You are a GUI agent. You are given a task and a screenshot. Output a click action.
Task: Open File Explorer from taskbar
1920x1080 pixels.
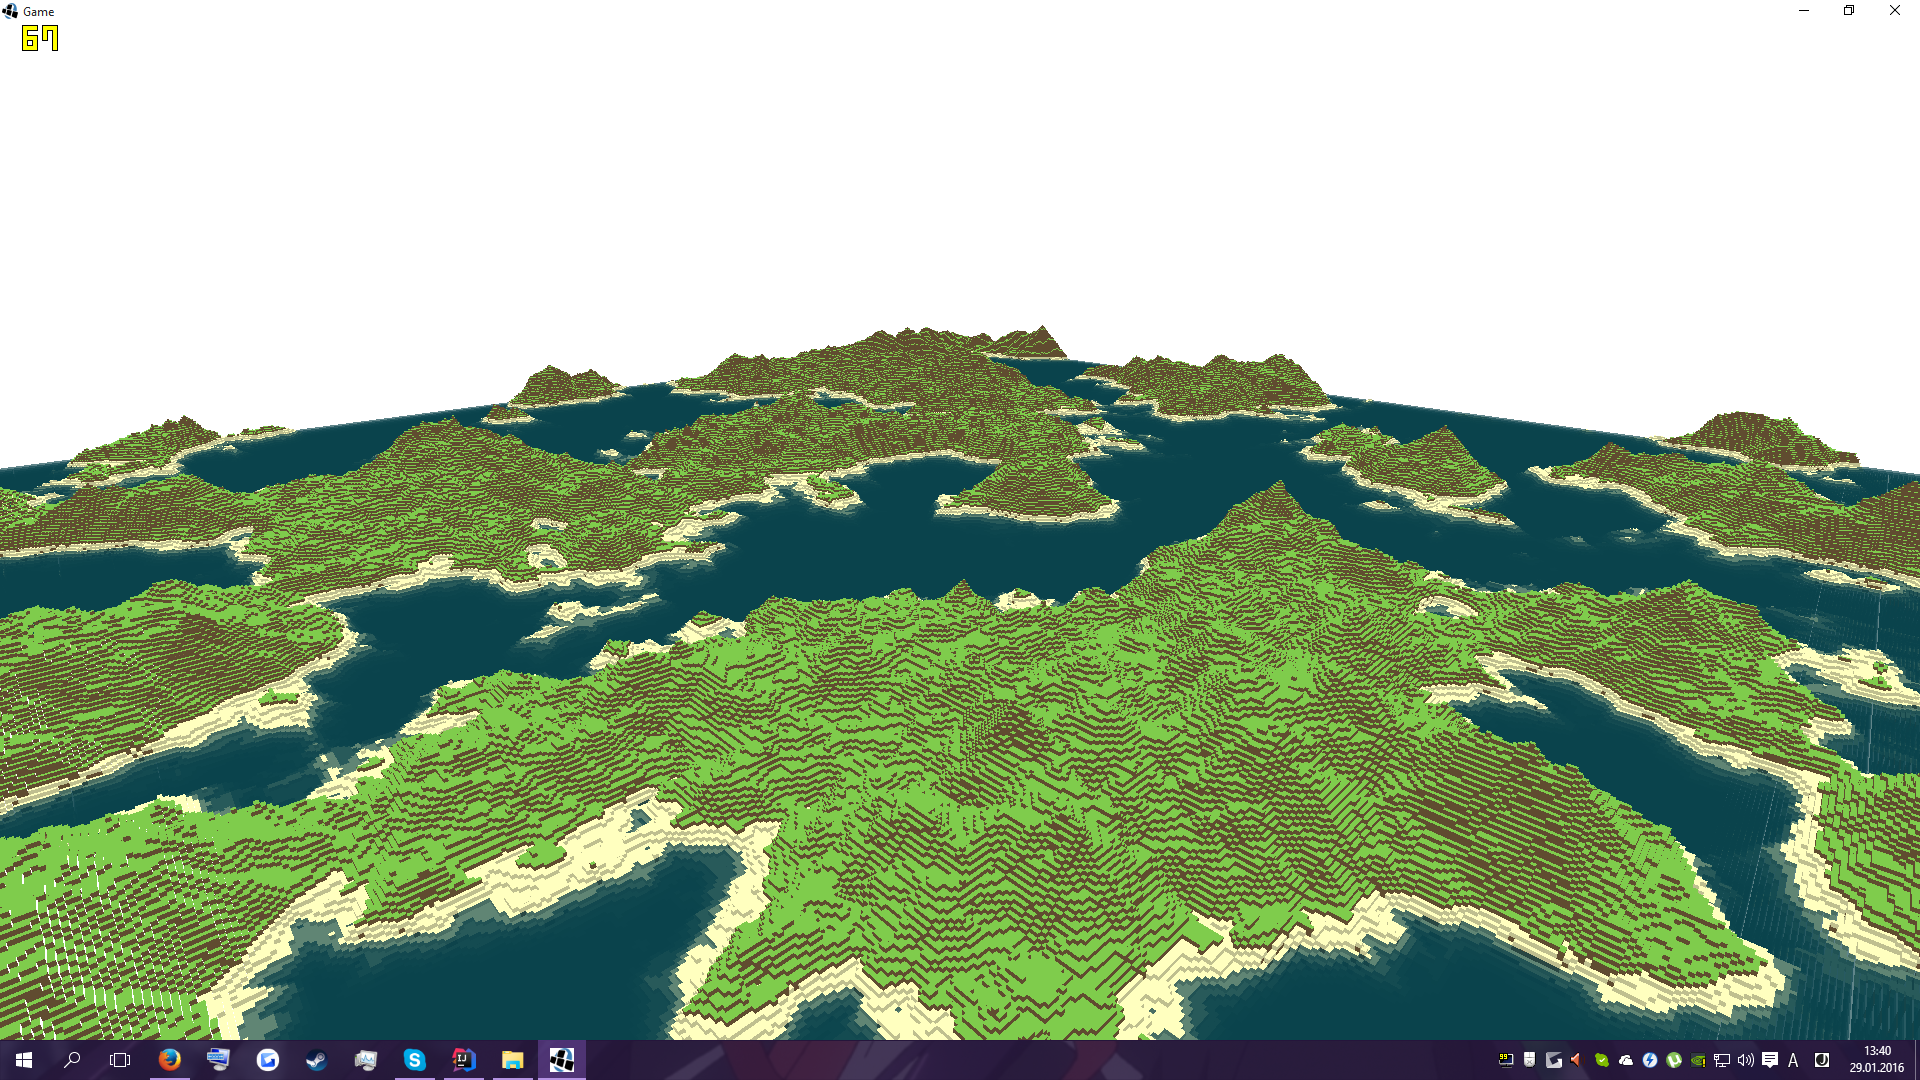pos(512,1060)
